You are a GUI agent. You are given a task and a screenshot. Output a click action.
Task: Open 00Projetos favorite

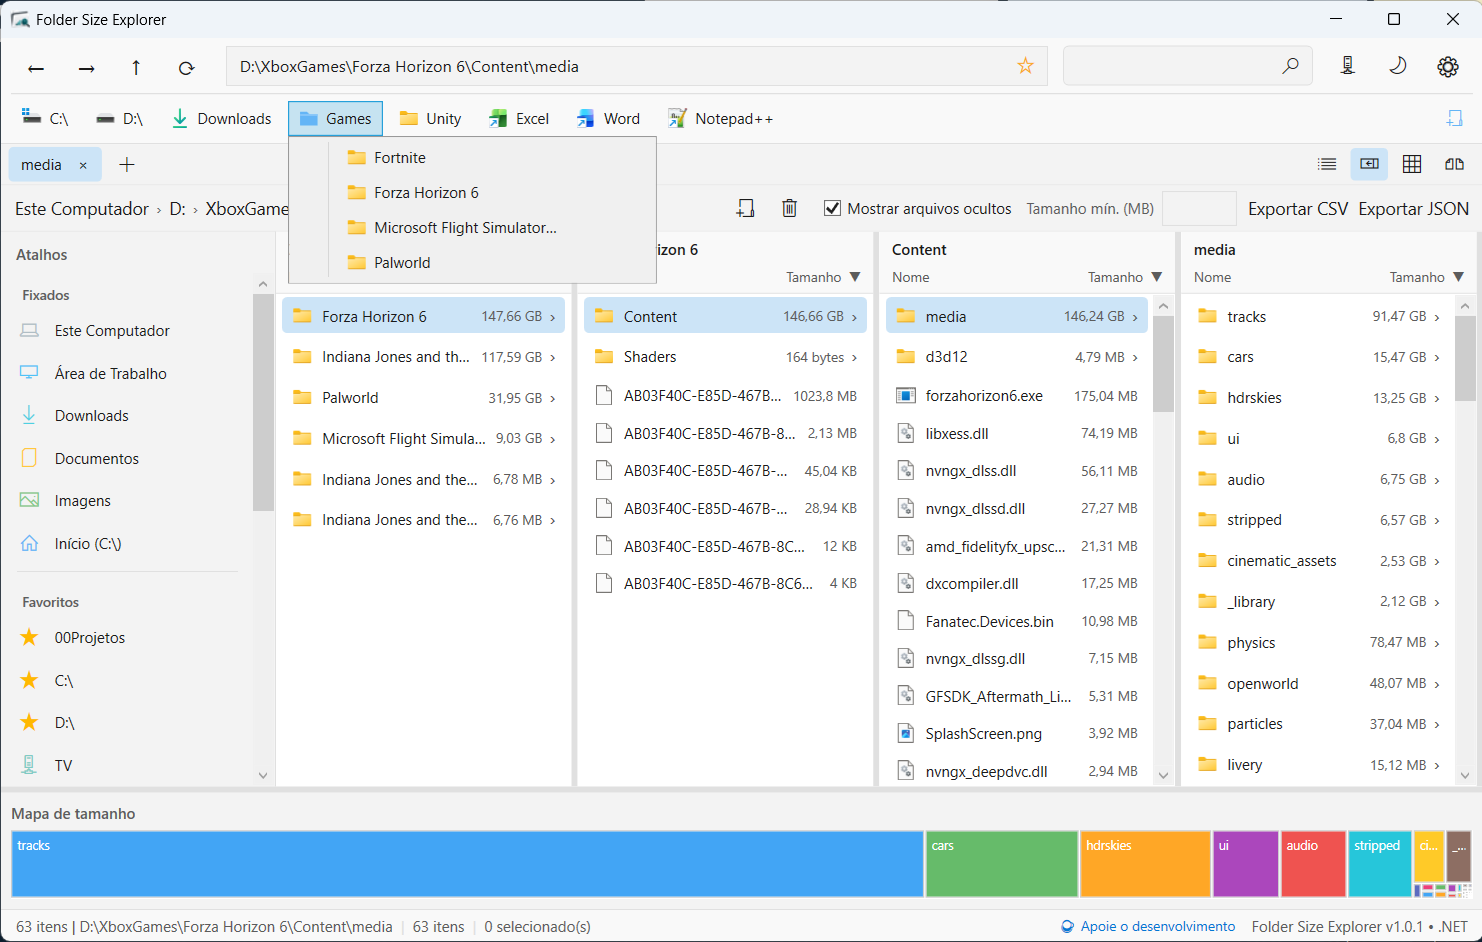click(89, 638)
